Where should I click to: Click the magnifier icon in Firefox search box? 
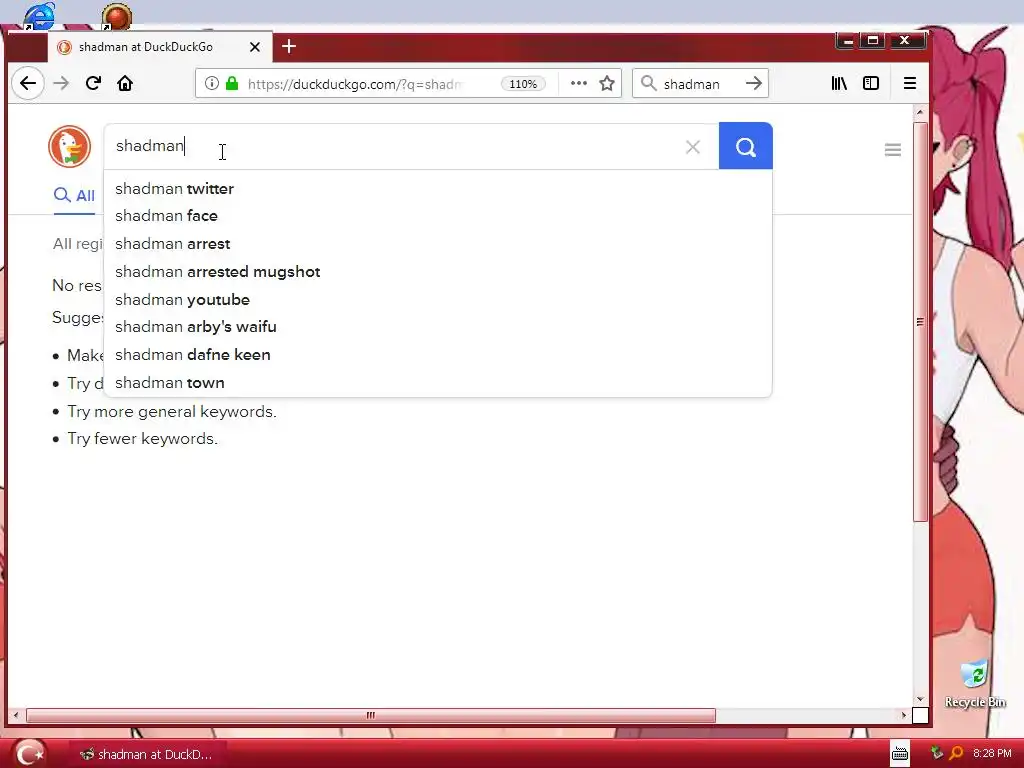(648, 84)
